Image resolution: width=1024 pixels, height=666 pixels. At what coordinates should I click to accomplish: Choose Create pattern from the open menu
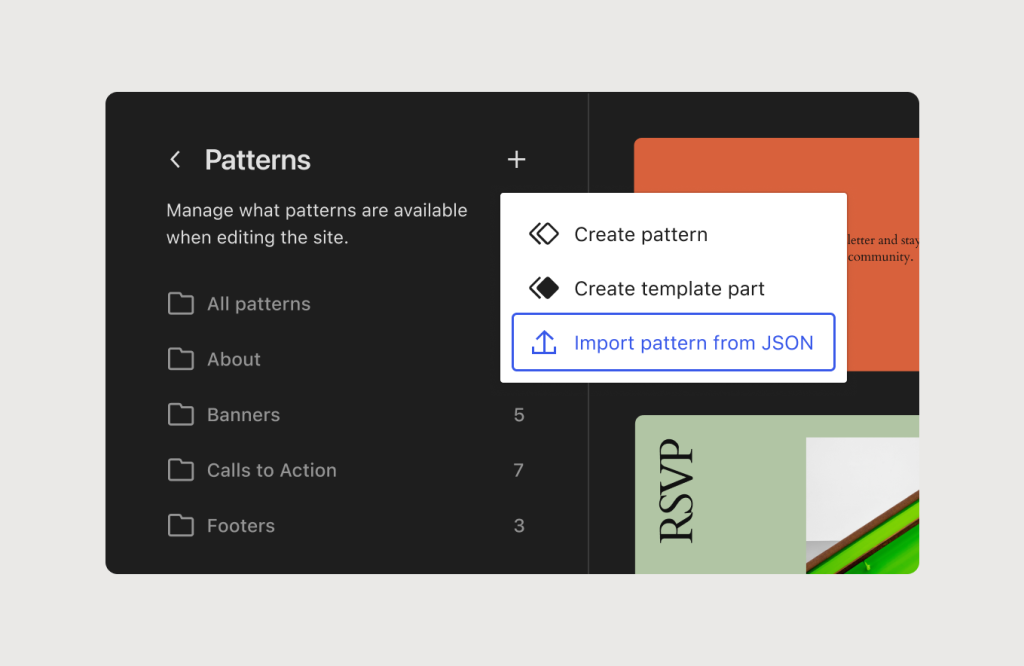coord(640,233)
